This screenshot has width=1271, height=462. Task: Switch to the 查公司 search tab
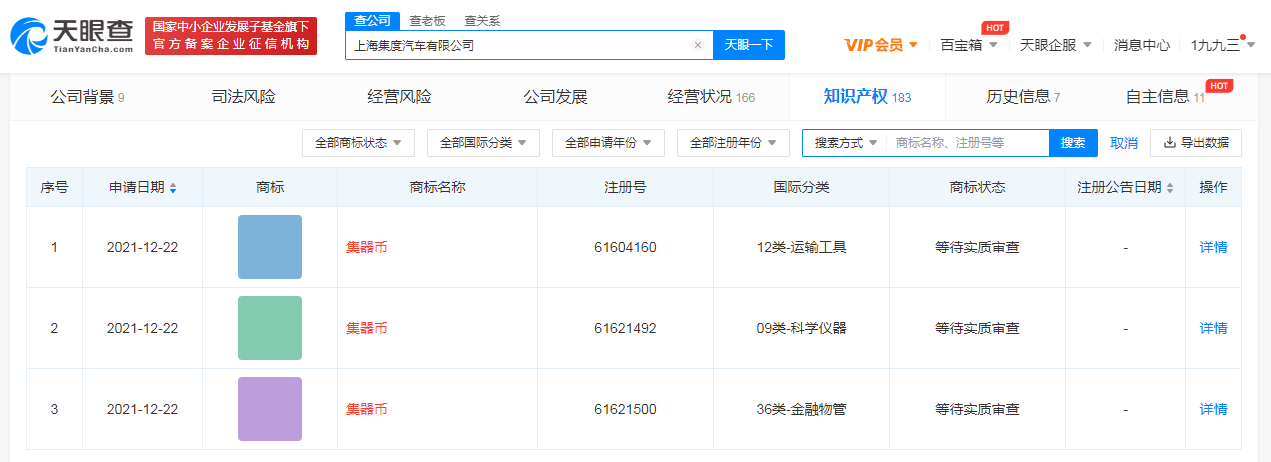pos(373,21)
